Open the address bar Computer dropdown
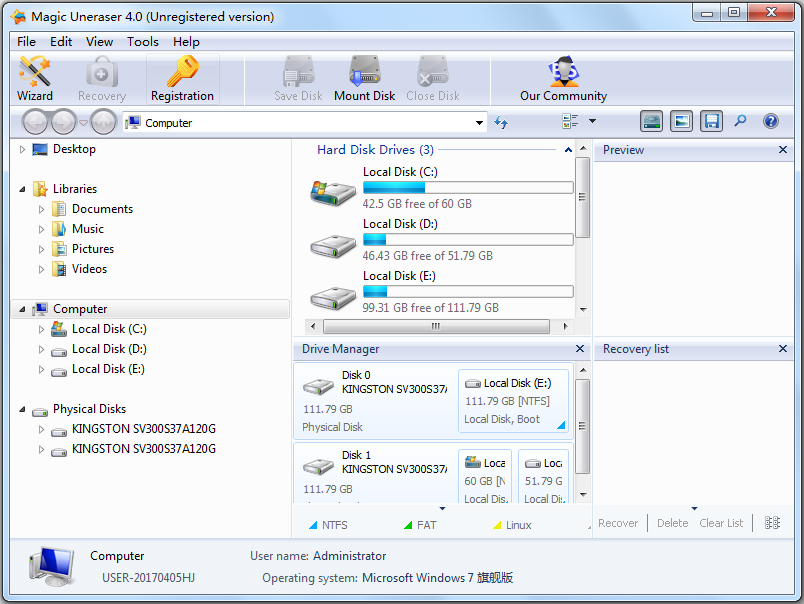This screenshot has height=604, width=804. 479,123
